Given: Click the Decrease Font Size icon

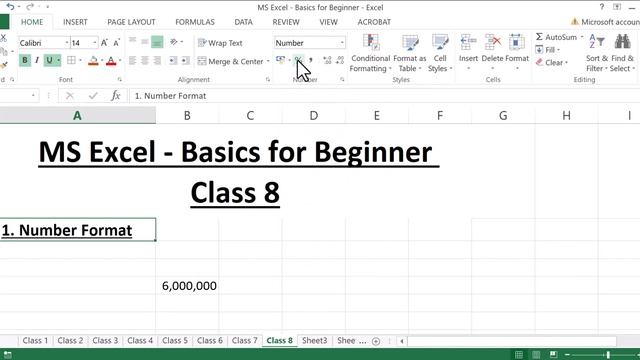Looking at the screenshot, I should pyautogui.click(x=117, y=42).
